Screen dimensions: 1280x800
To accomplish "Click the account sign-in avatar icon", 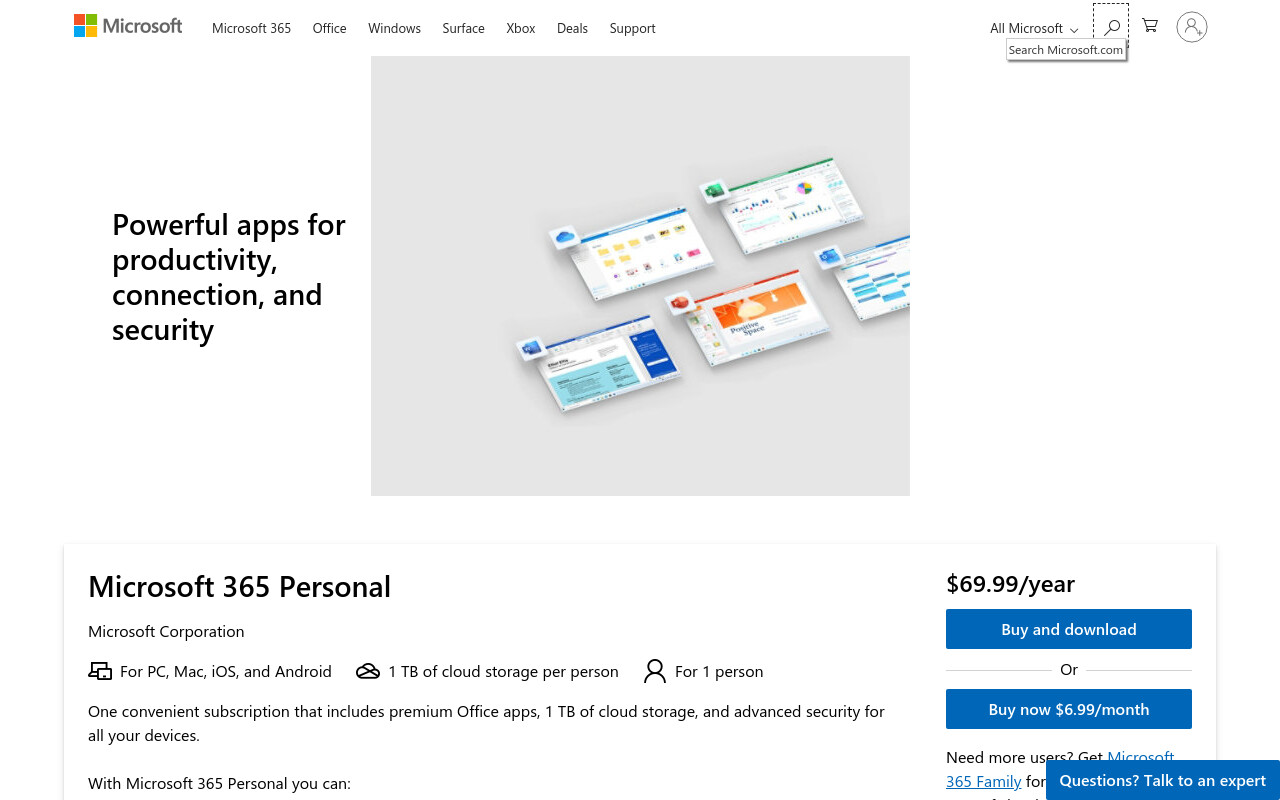I will [x=1192, y=27].
